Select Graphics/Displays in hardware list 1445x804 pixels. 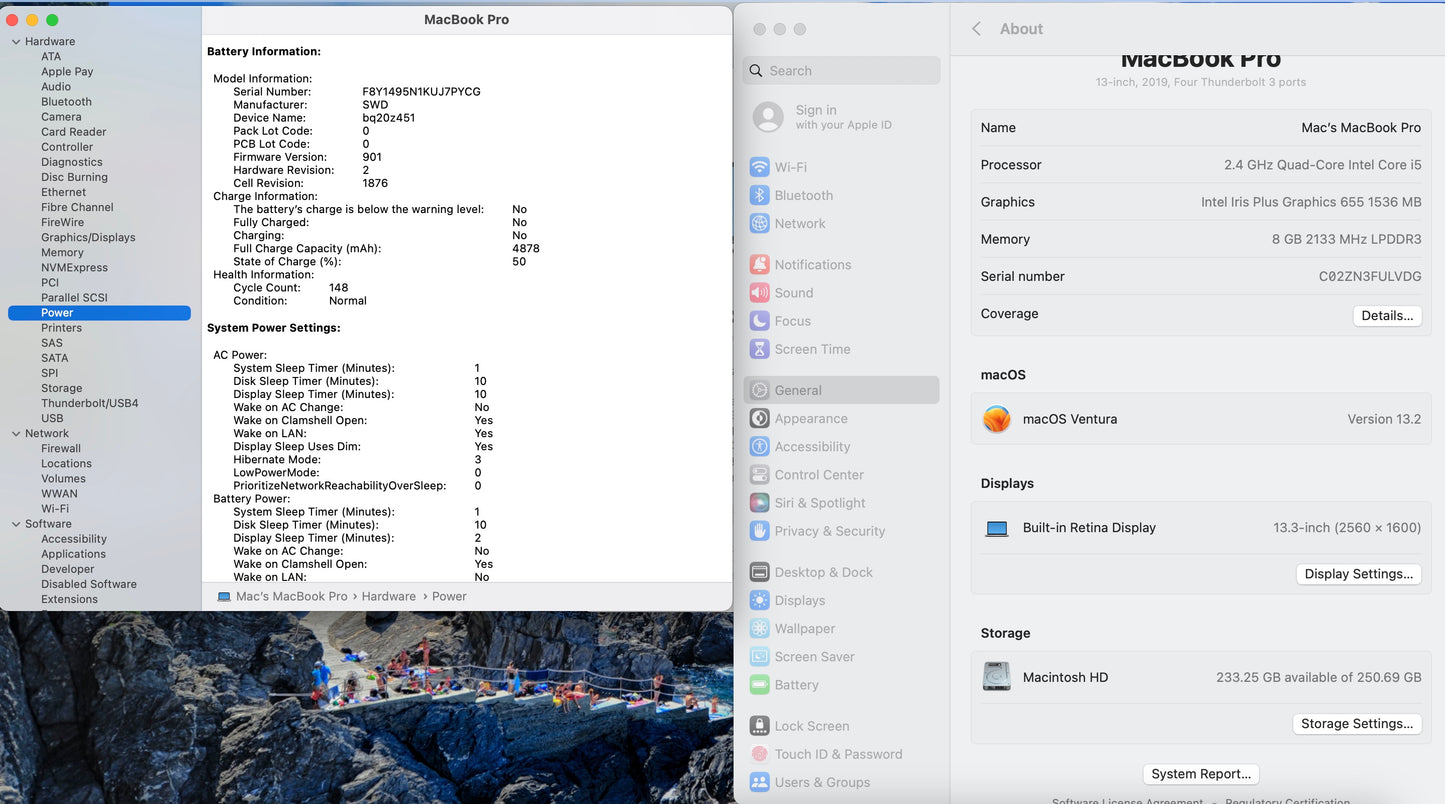[x=88, y=237]
